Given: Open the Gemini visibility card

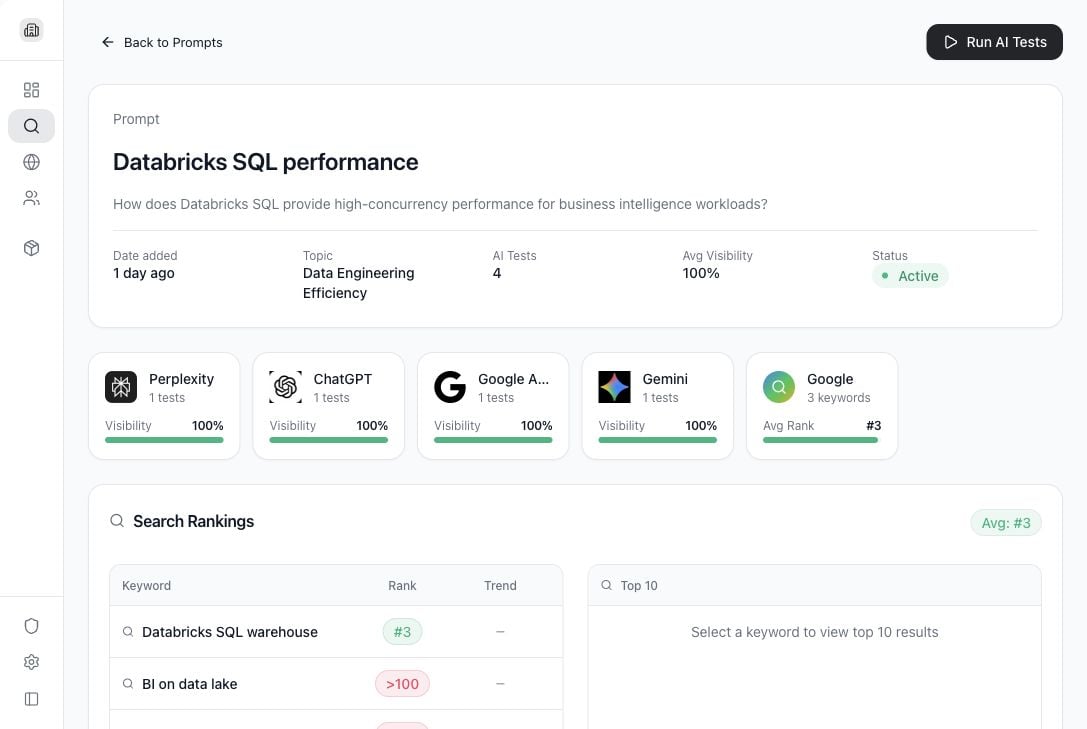Looking at the screenshot, I should tap(658, 406).
